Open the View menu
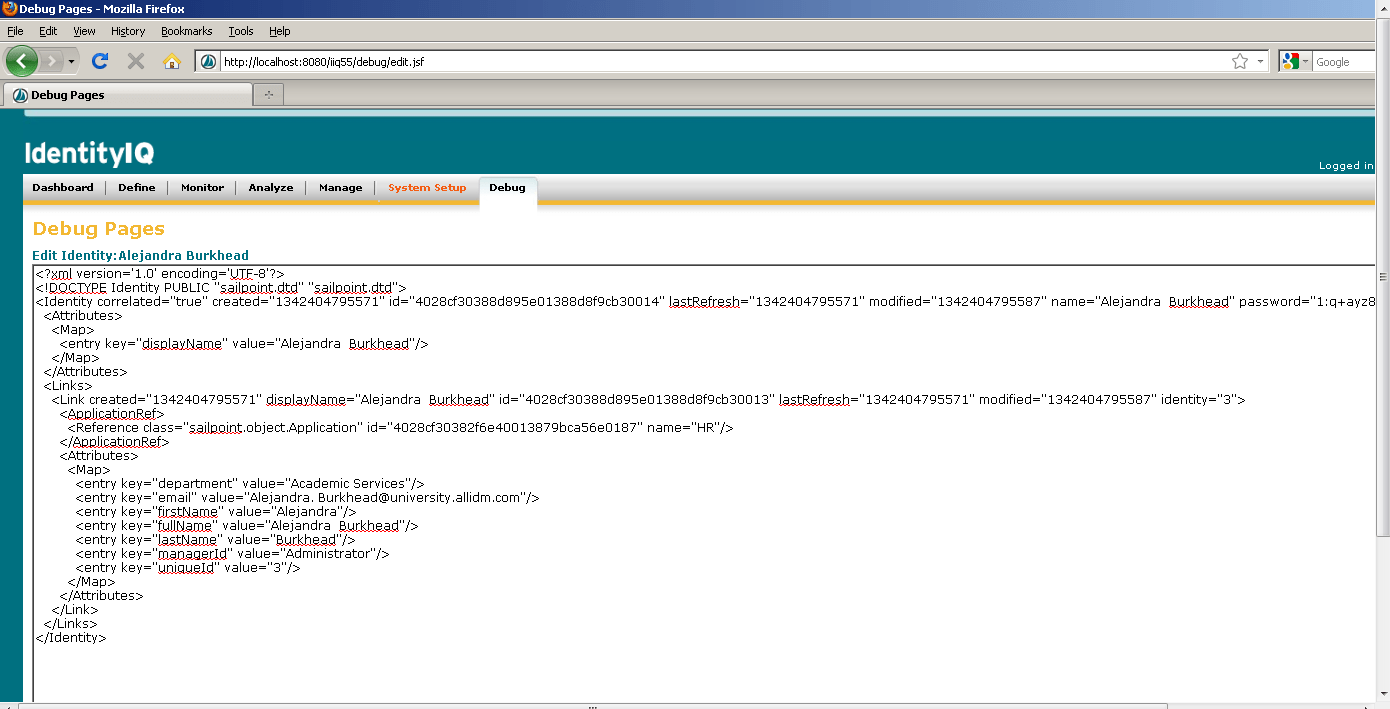The image size is (1390, 709). click(84, 31)
